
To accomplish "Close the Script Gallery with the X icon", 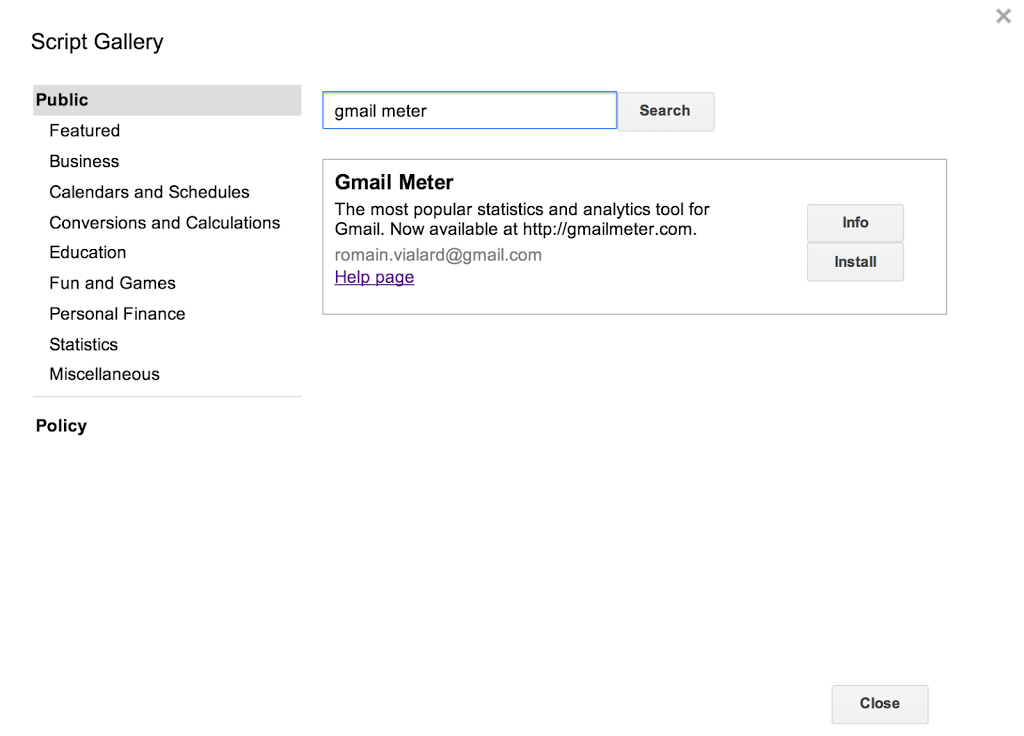I will coord(1003,16).
